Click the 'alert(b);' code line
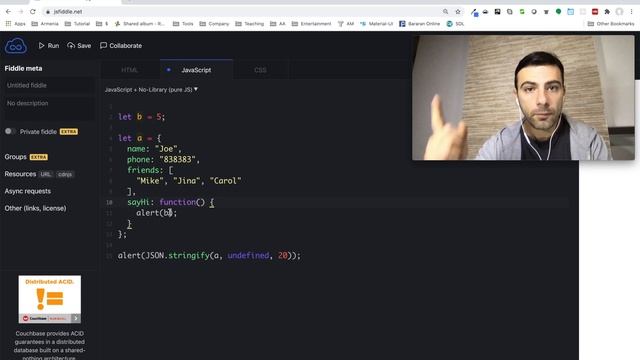The height and width of the screenshot is (360, 640). [x=157, y=213]
